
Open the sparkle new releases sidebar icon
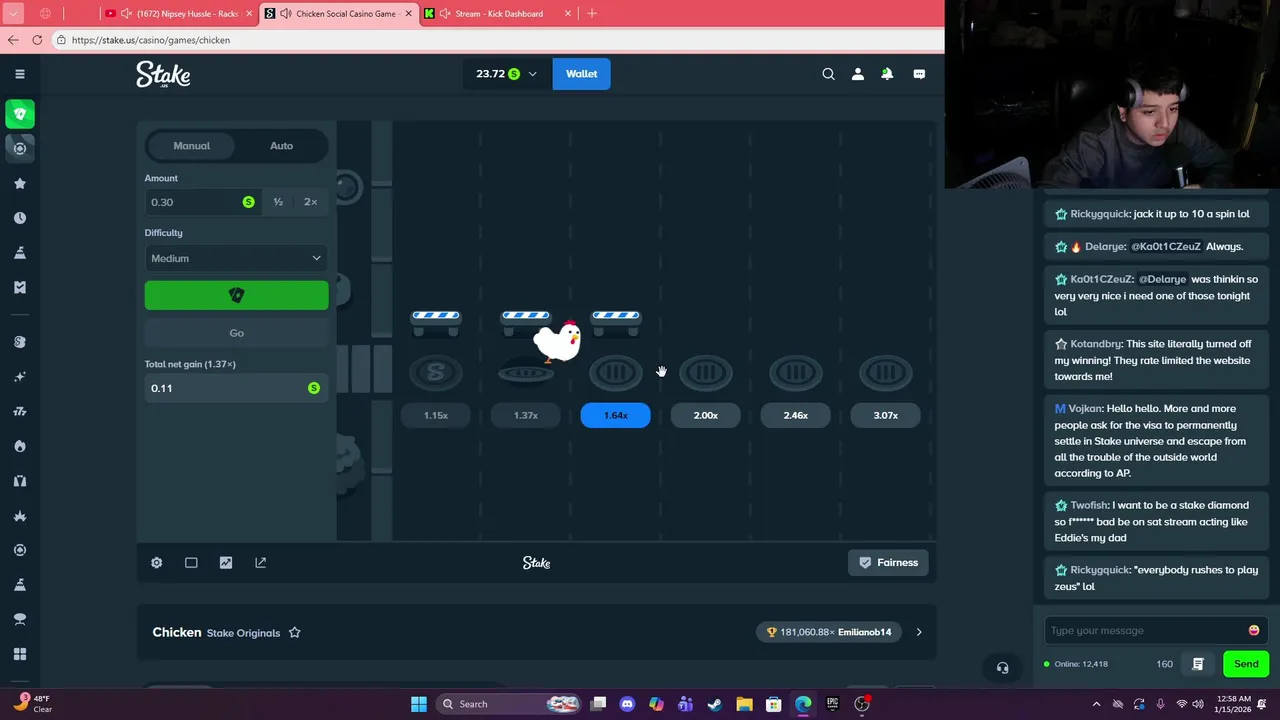(x=20, y=377)
